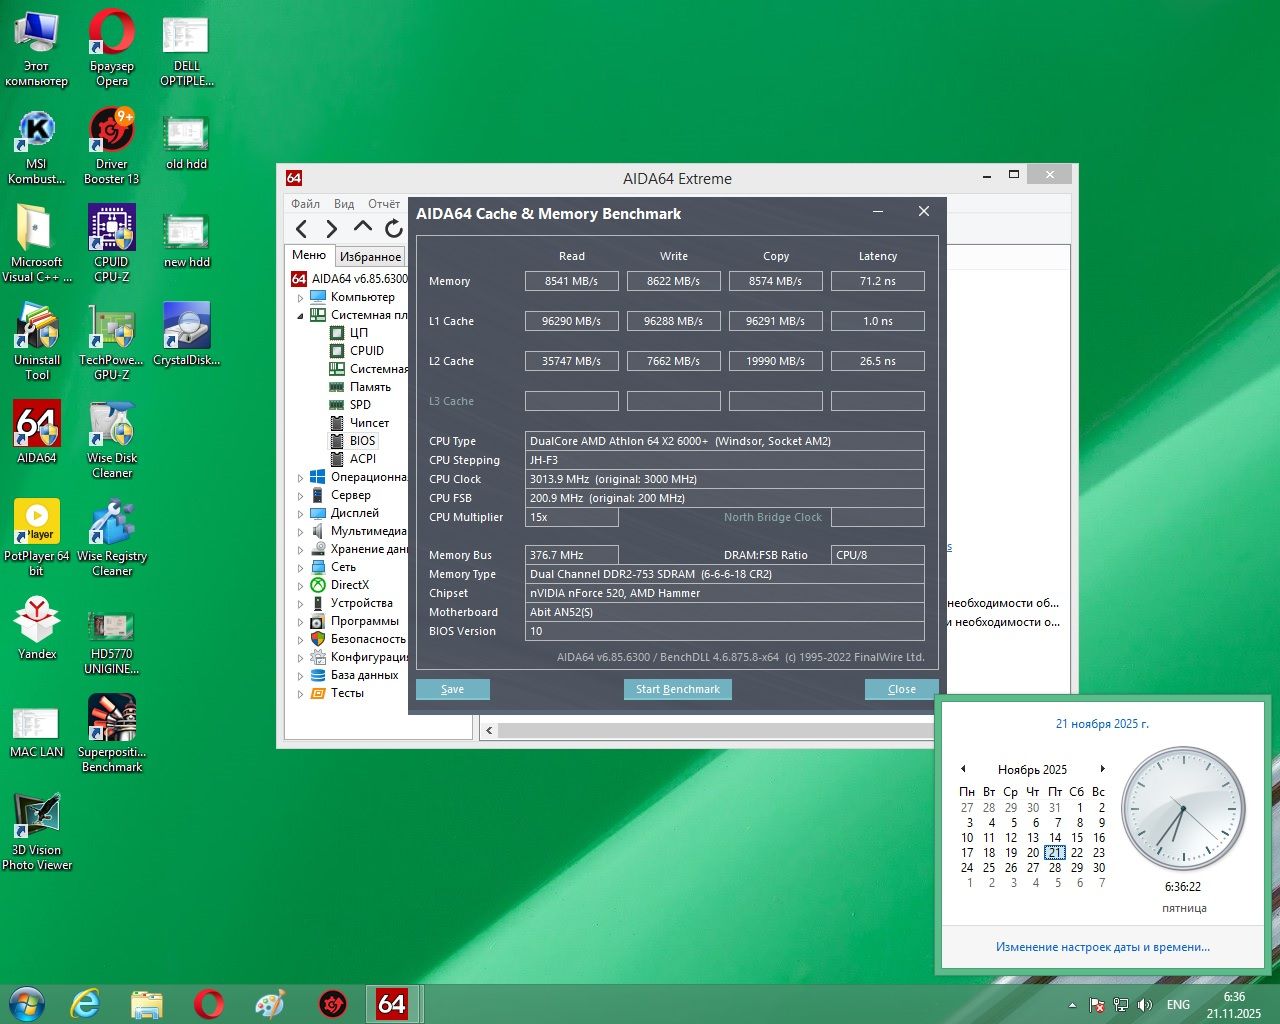
Task: Select the Driver Booster 13 desktop icon
Action: 112,147
